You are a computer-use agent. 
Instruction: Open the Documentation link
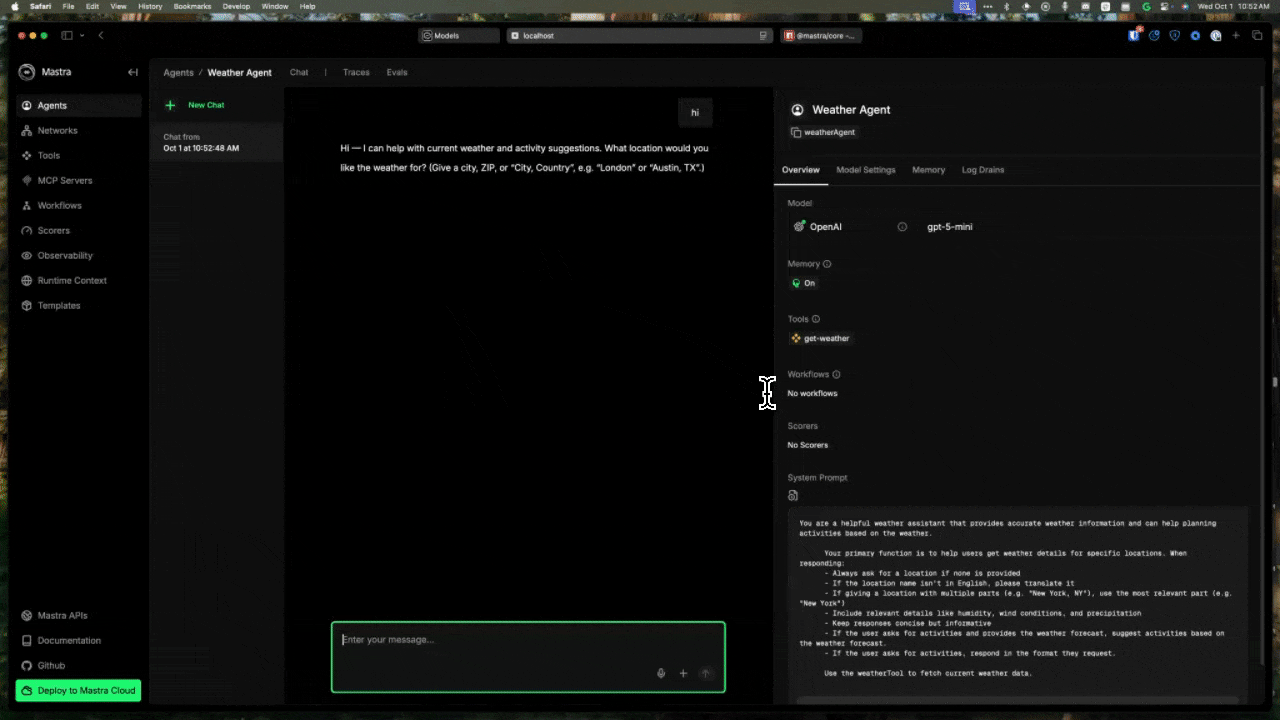[69, 640]
